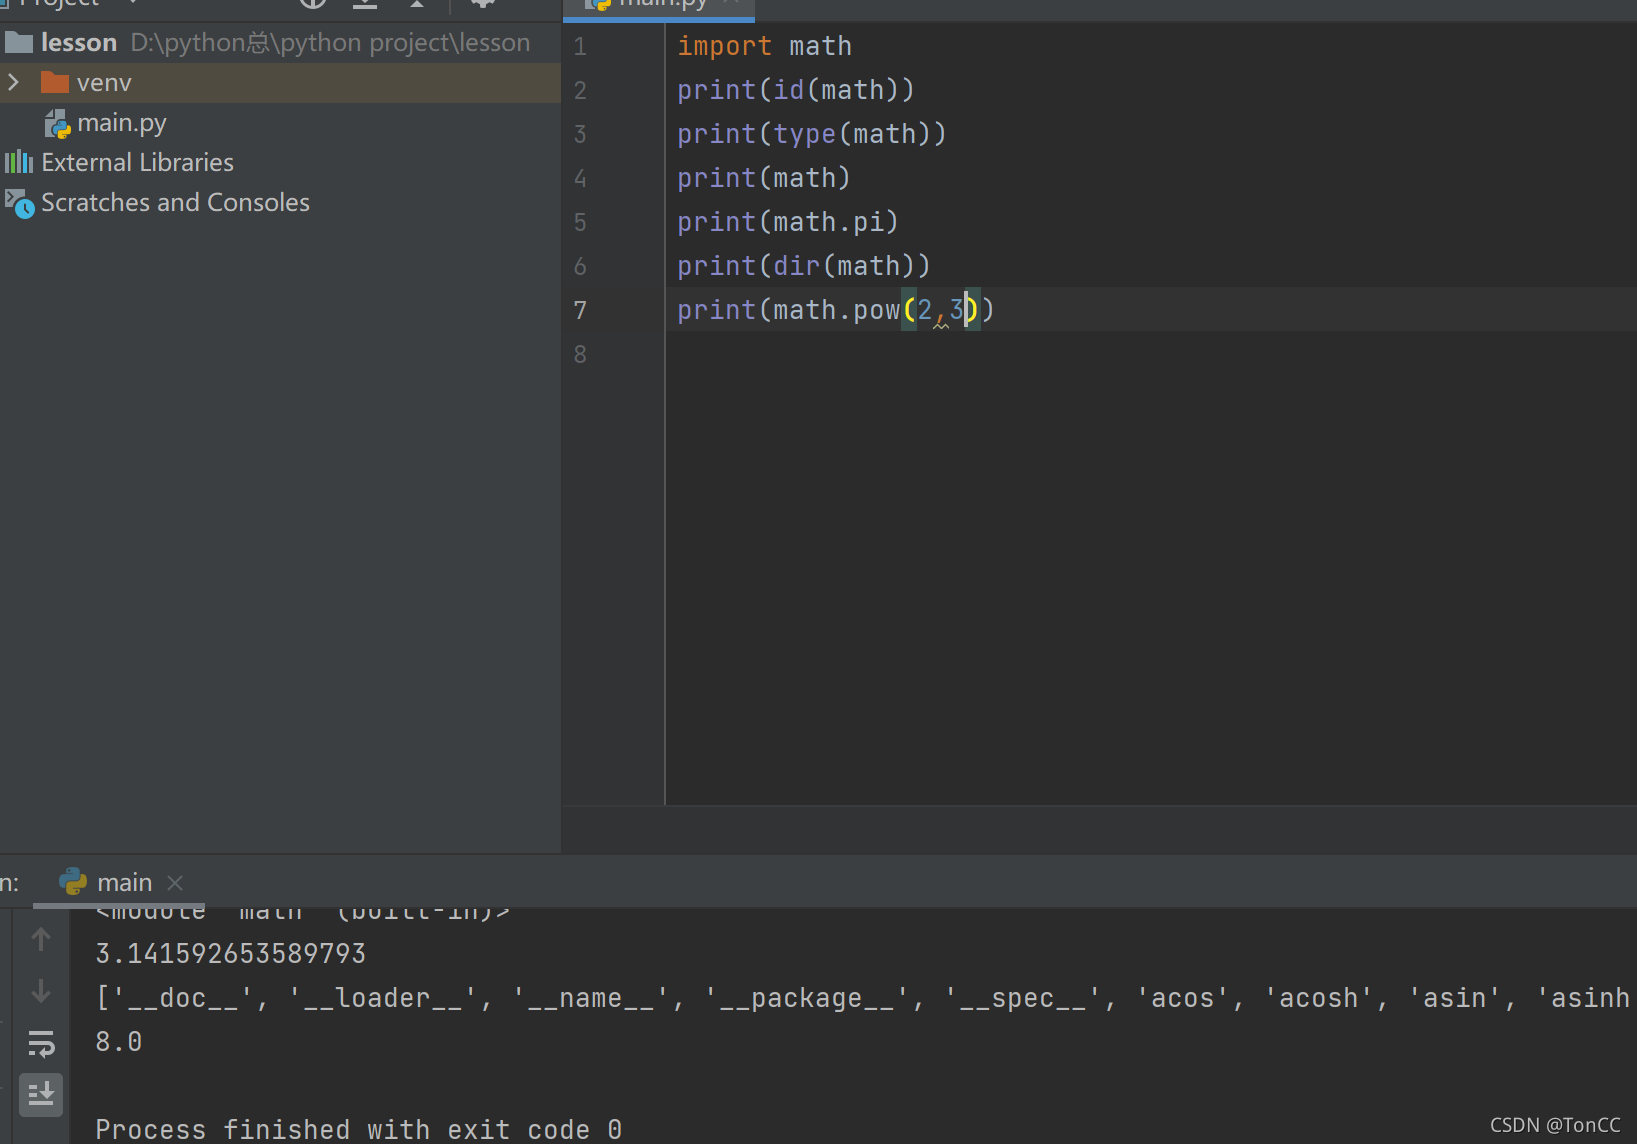Open main.py in the project tree
1637x1144 pixels.
pyautogui.click(x=122, y=123)
